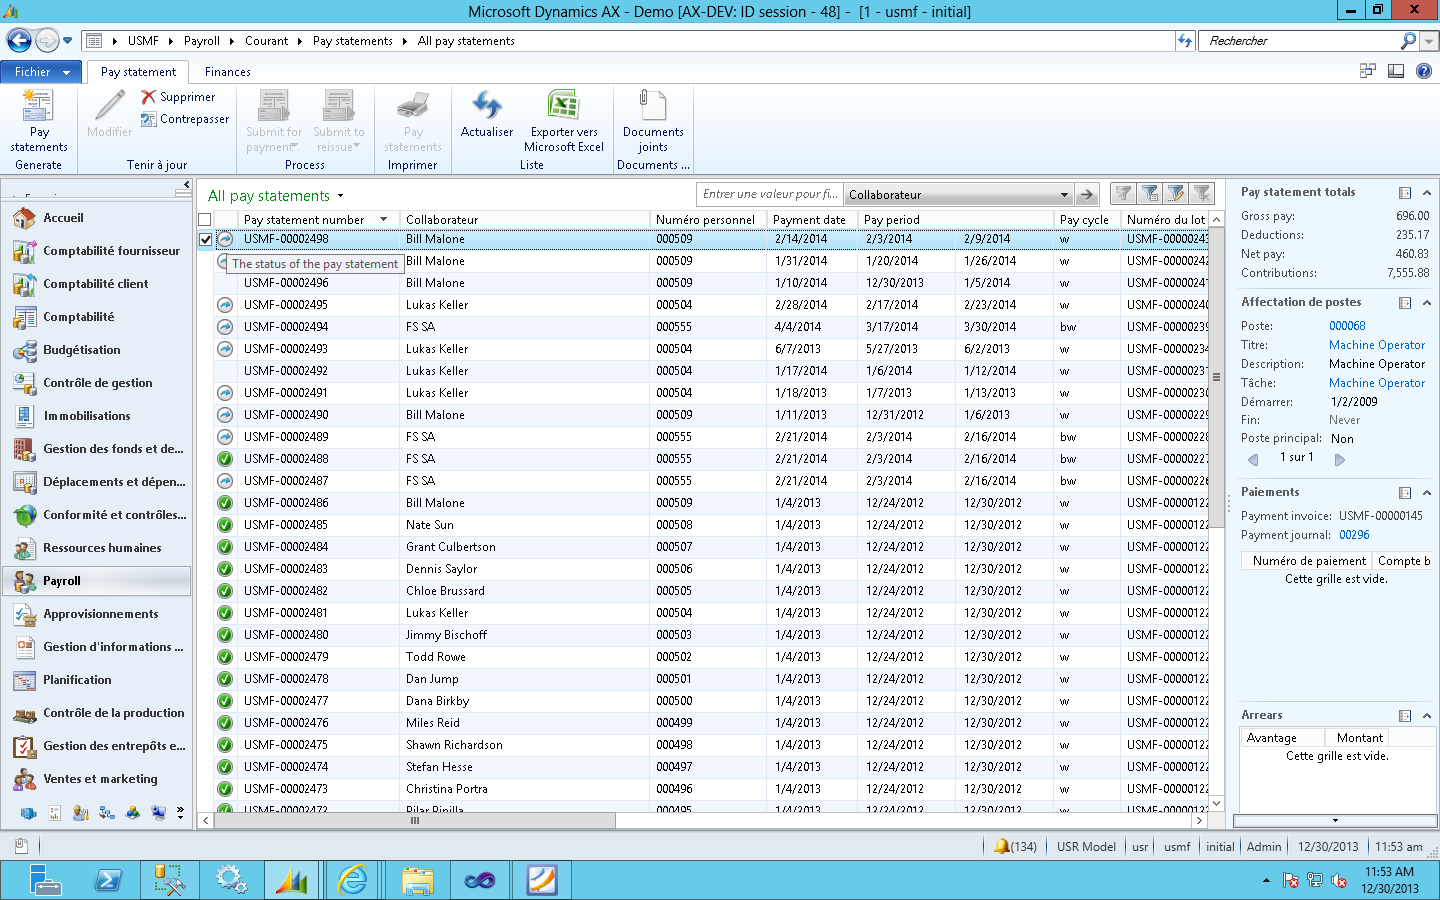
Task: Uncheck the USMF-00002498 row checkbox
Action: (x=205, y=240)
